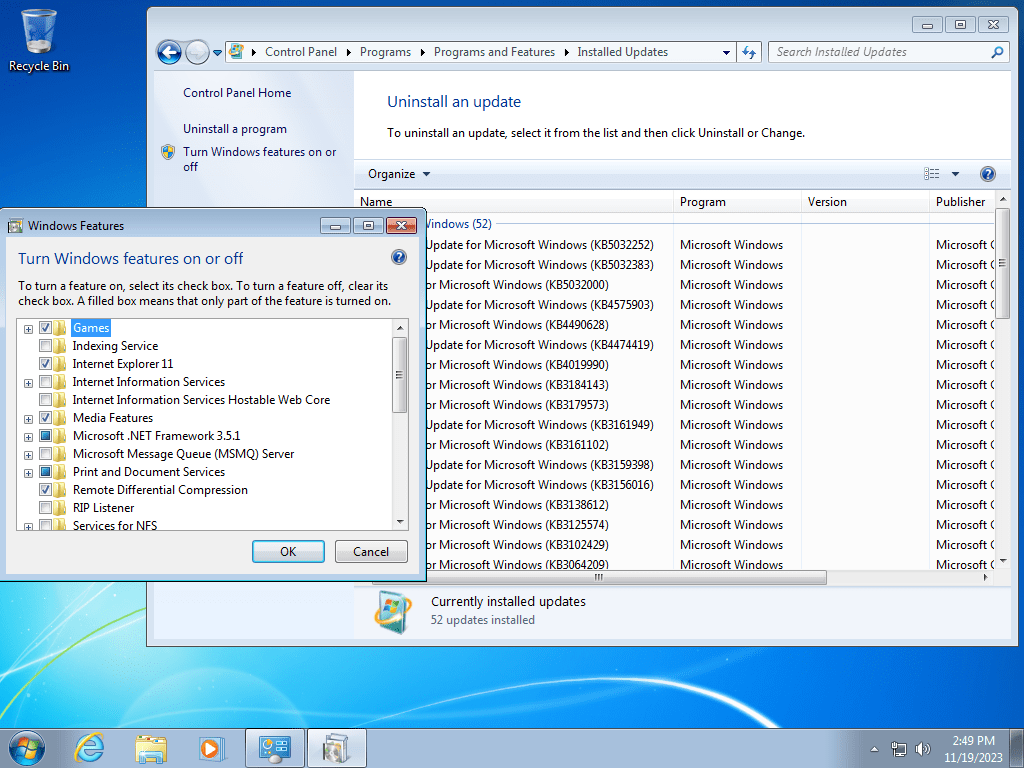Click the Programs and Features breadcrumb
The height and width of the screenshot is (768, 1024).
[494, 52]
